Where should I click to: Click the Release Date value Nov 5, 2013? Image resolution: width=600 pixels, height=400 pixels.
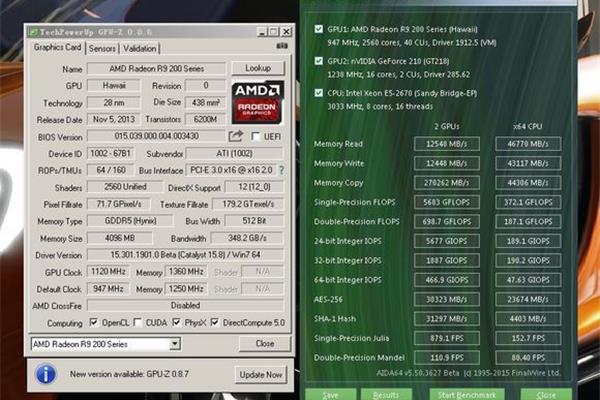[x=114, y=119]
